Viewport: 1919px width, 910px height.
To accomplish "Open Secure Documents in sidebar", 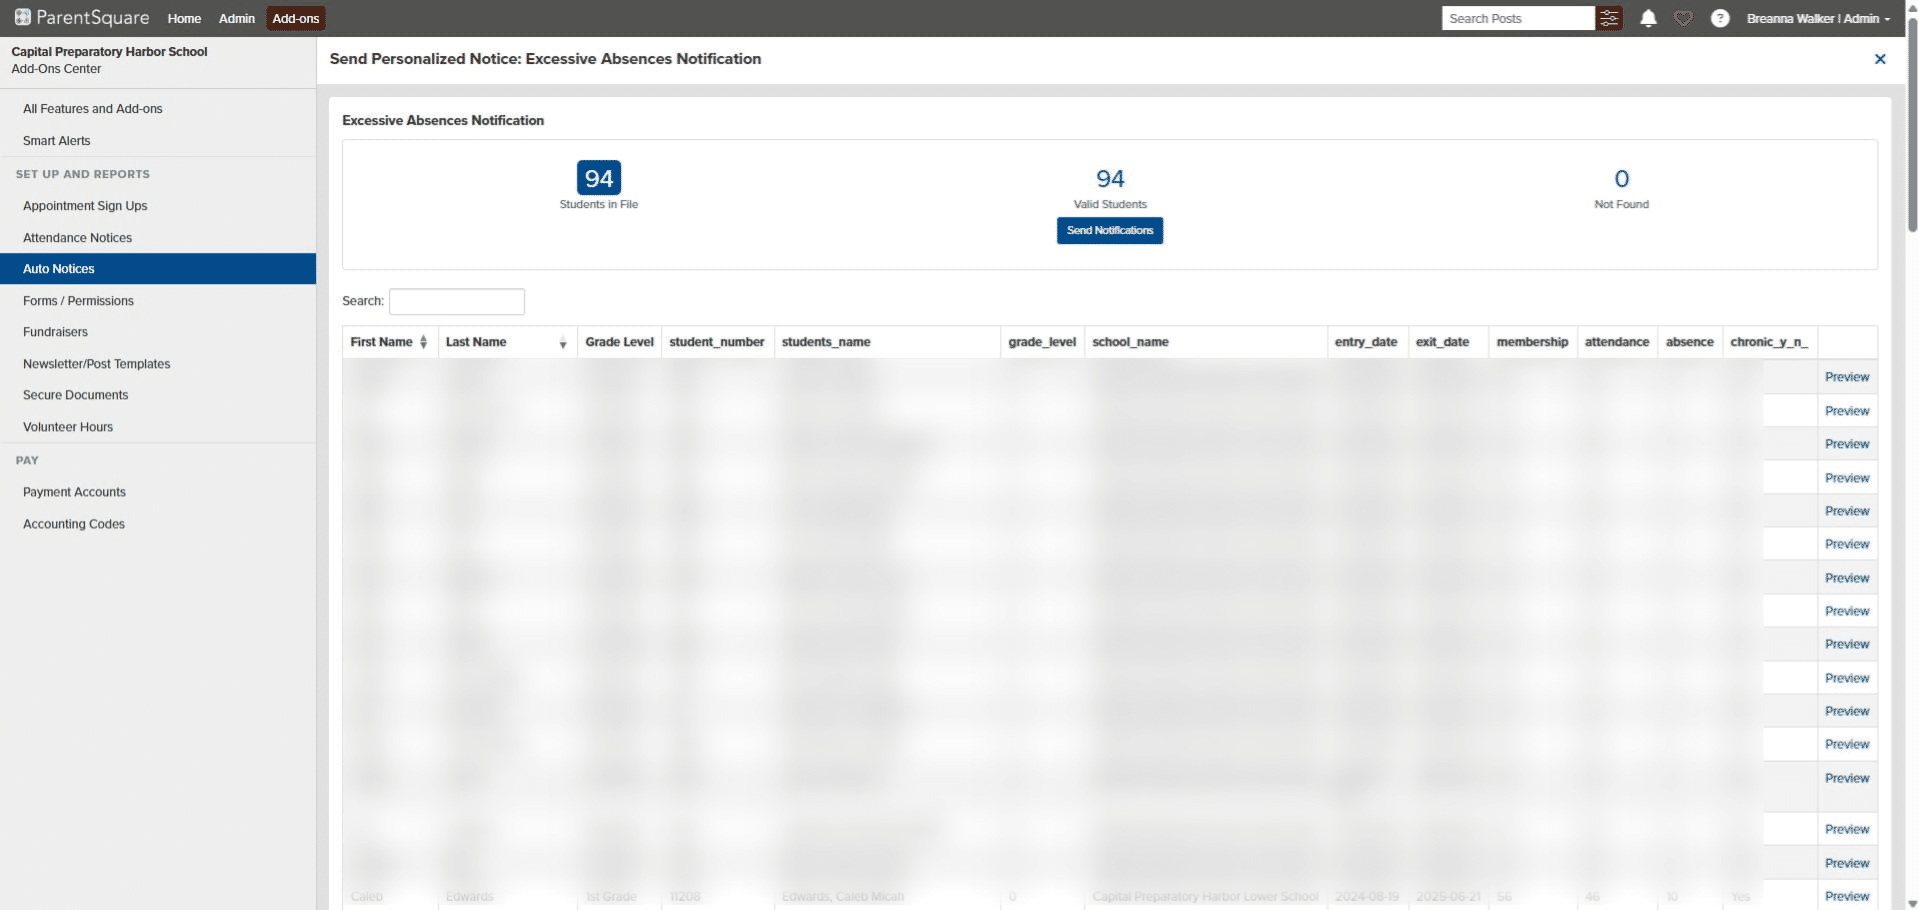I will tap(75, 395).
